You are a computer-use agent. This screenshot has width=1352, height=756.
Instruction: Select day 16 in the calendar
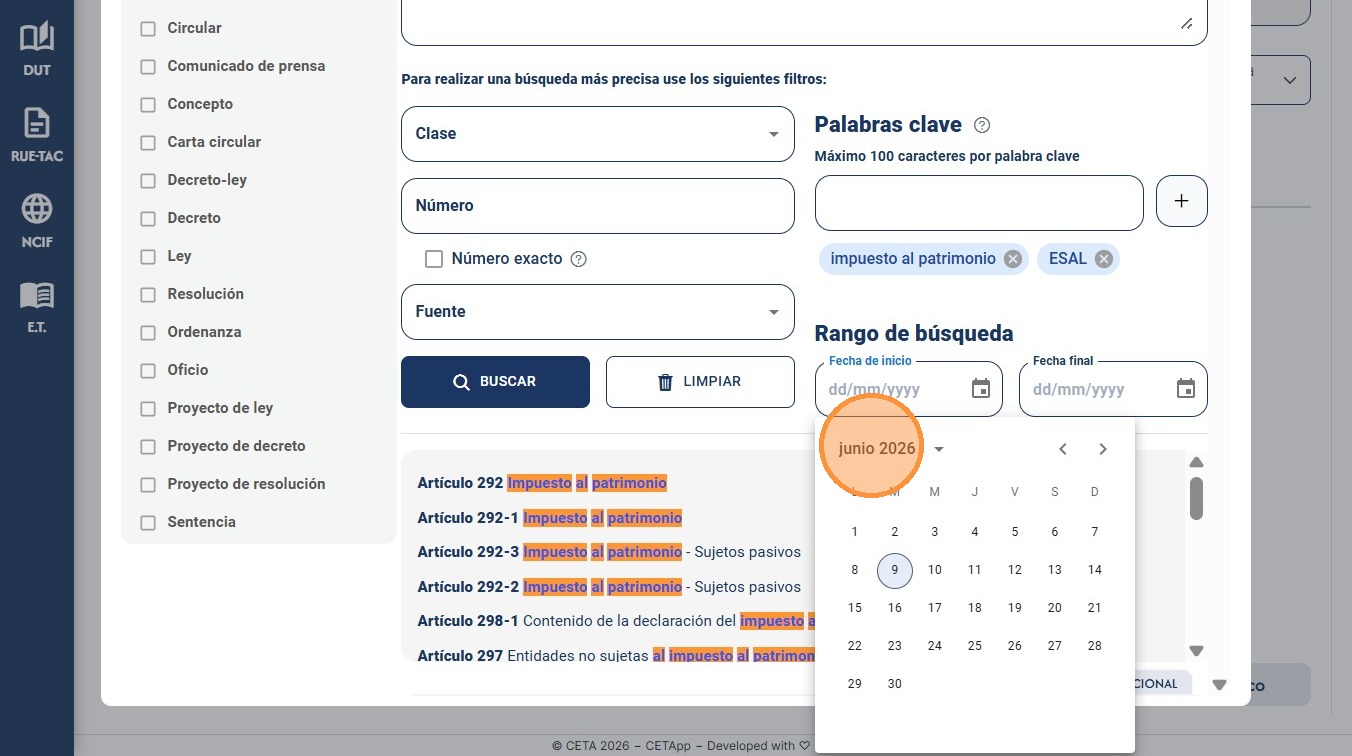tap(895, 608)
